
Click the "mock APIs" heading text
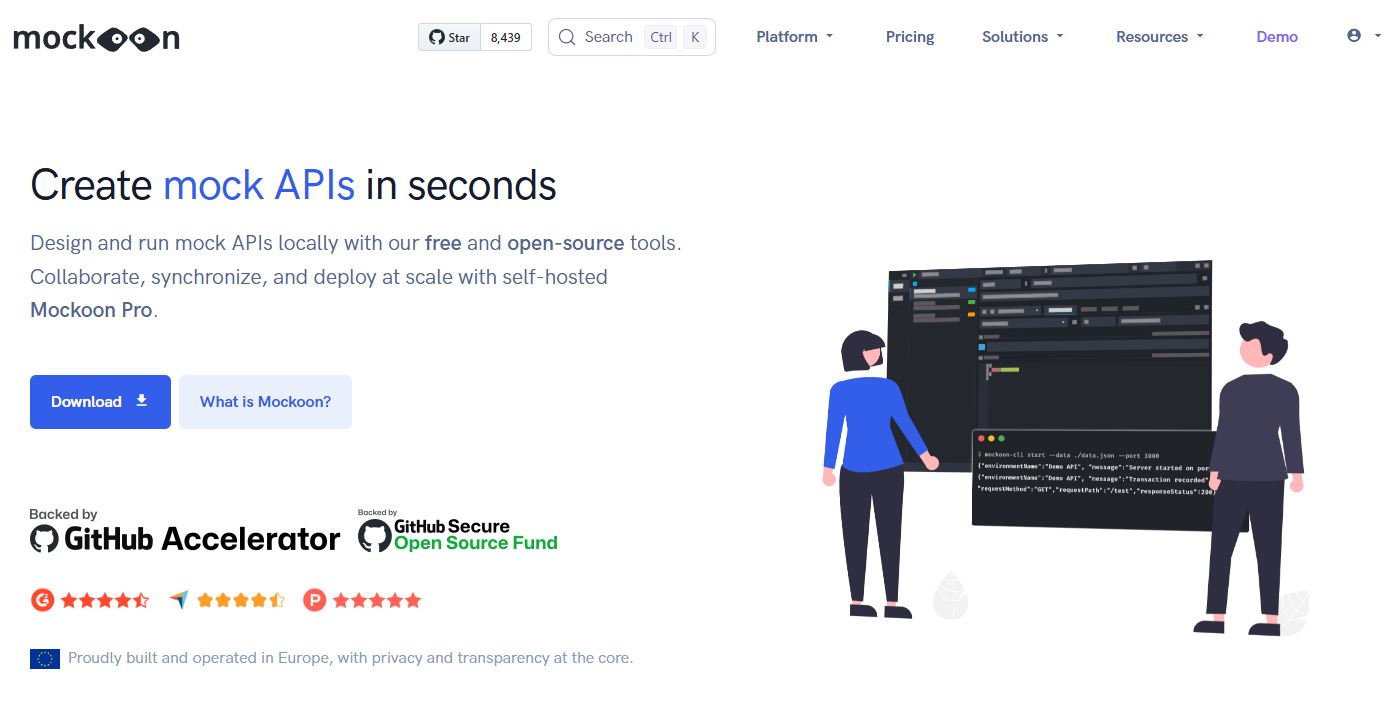[259, 186]
